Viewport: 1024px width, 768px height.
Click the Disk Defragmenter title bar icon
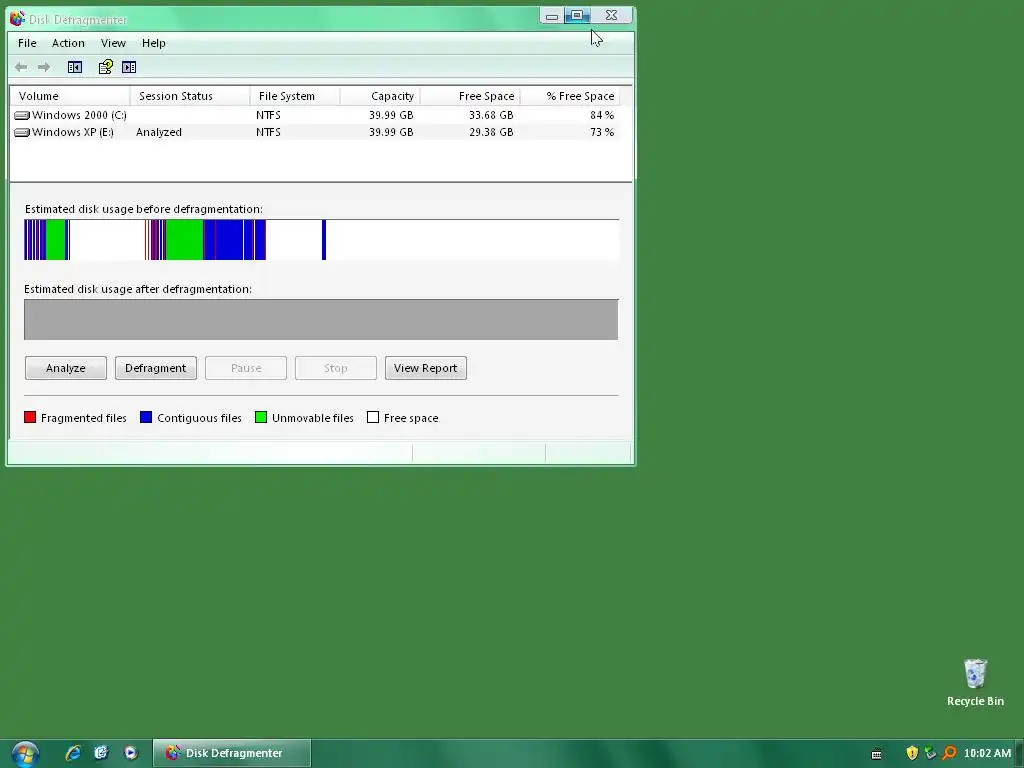coord(17,19)
